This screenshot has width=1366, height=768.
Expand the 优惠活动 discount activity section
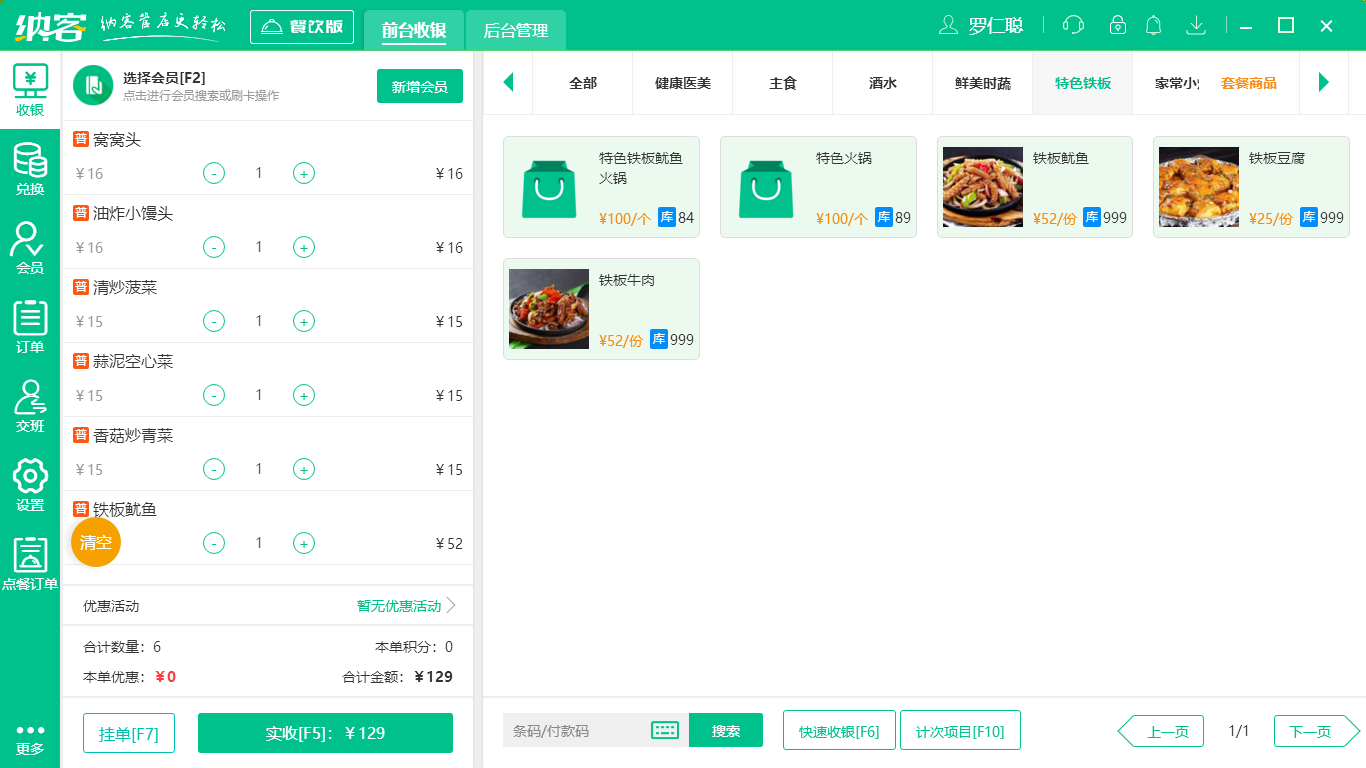click(397, 605)
